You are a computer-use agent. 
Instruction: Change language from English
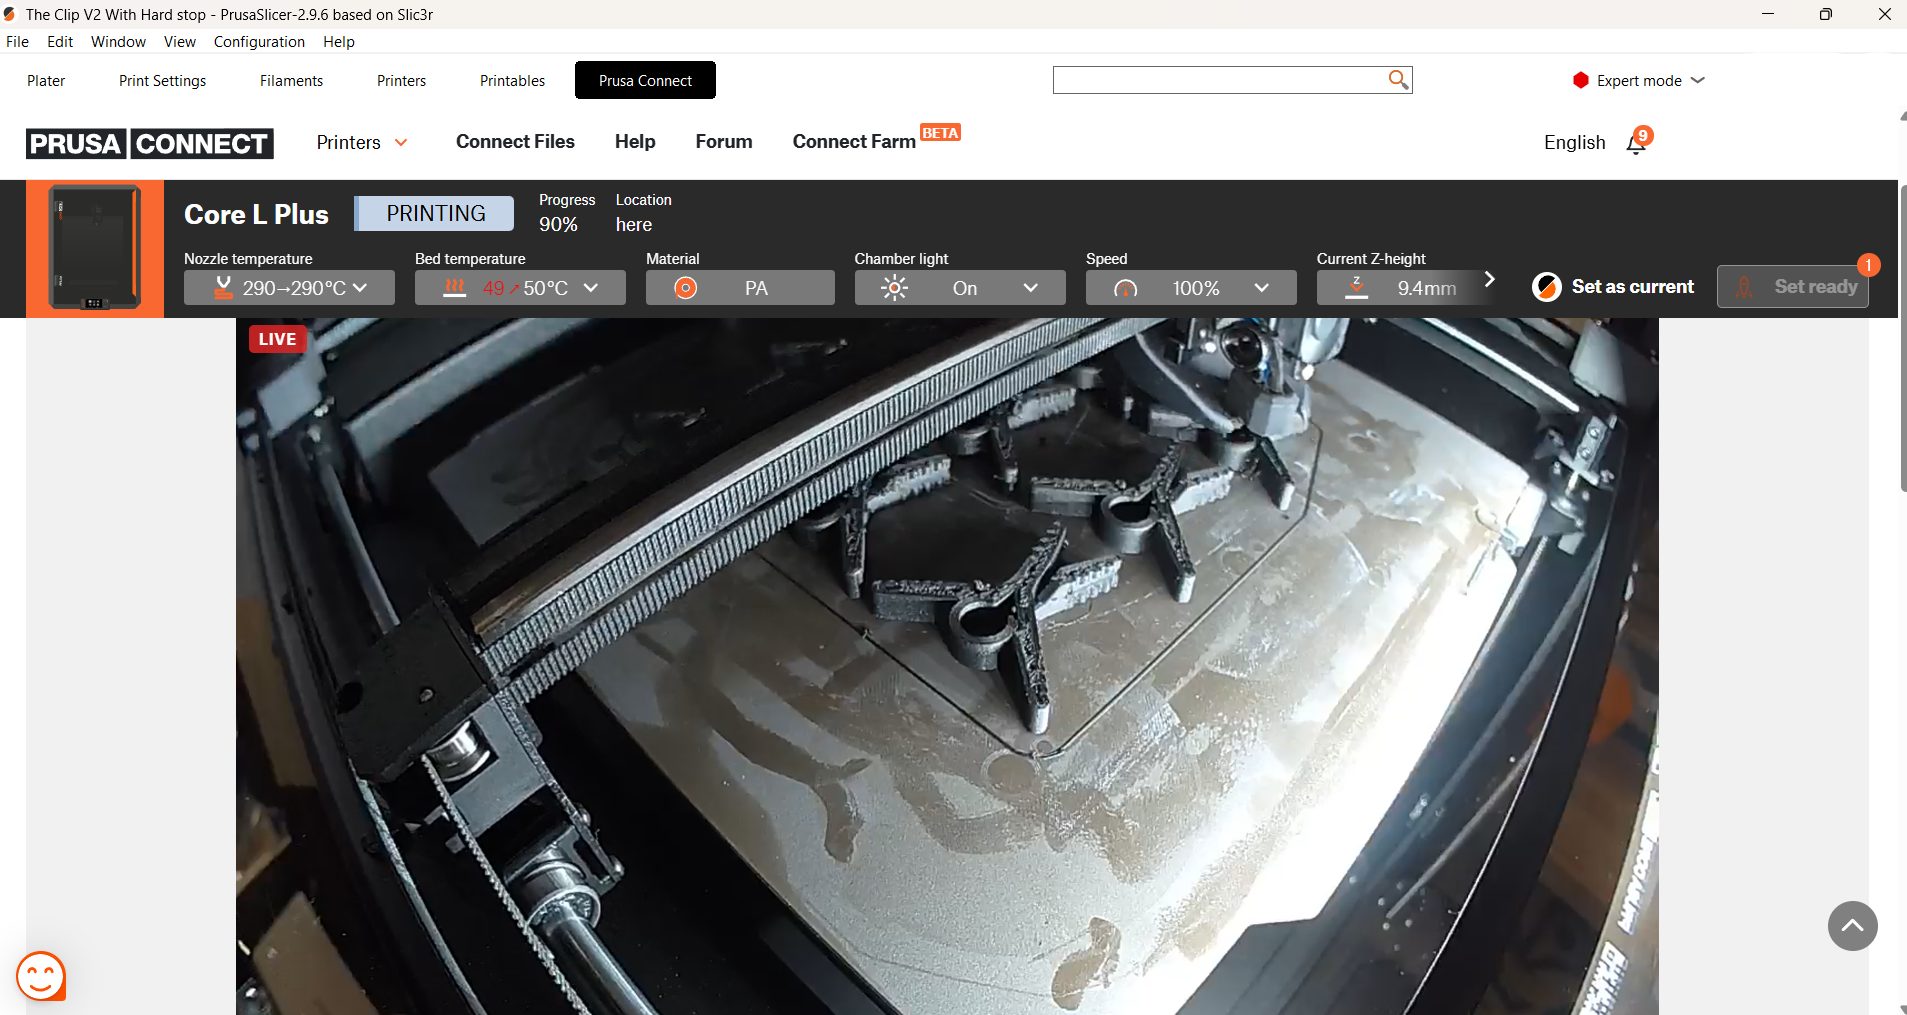point(1574,142)
